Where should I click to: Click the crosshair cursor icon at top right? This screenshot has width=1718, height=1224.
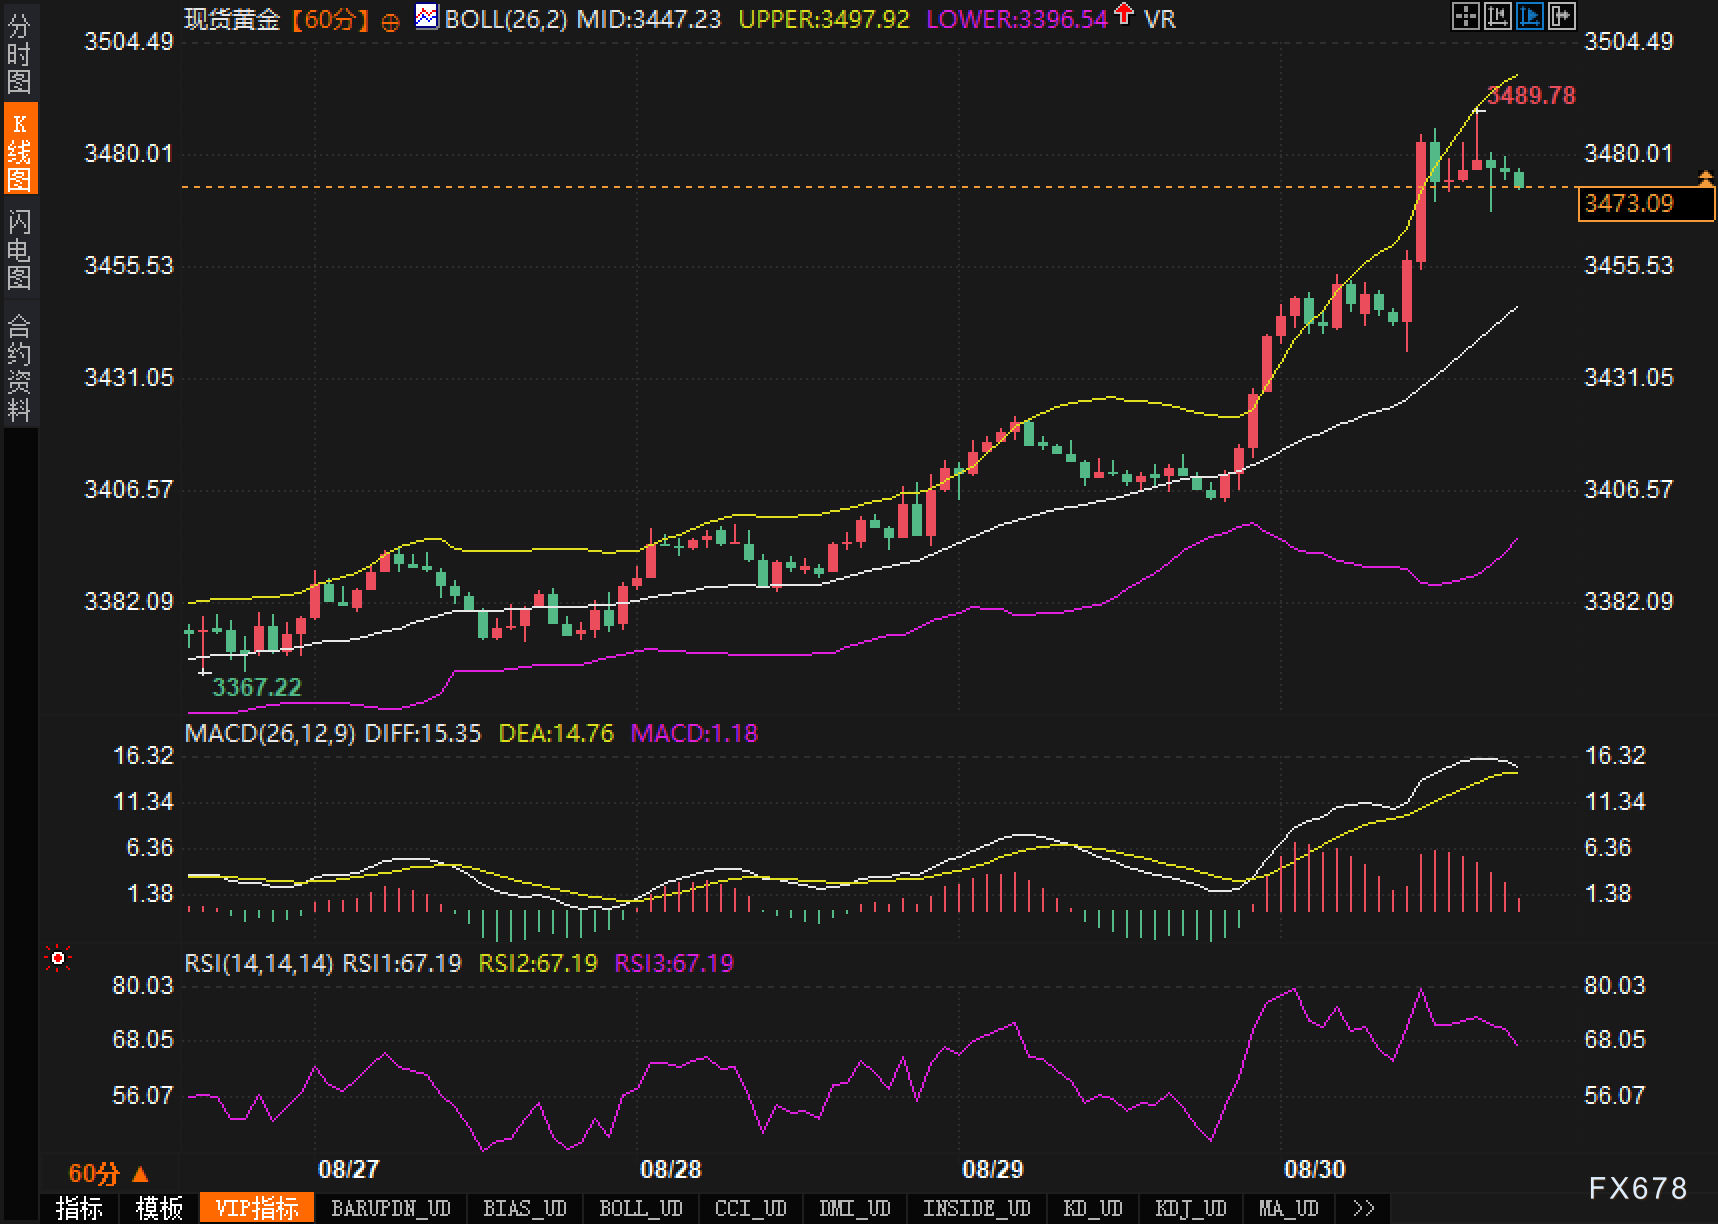click(x=1465, y=16)
